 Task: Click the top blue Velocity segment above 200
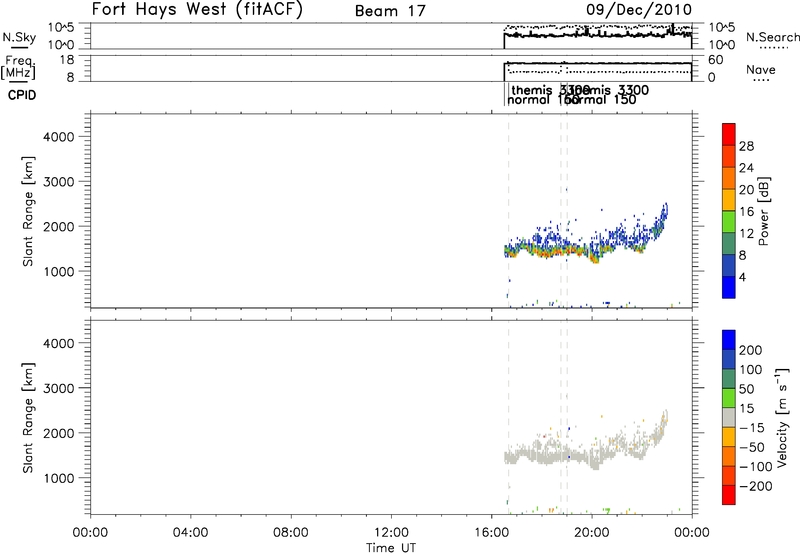729,340
